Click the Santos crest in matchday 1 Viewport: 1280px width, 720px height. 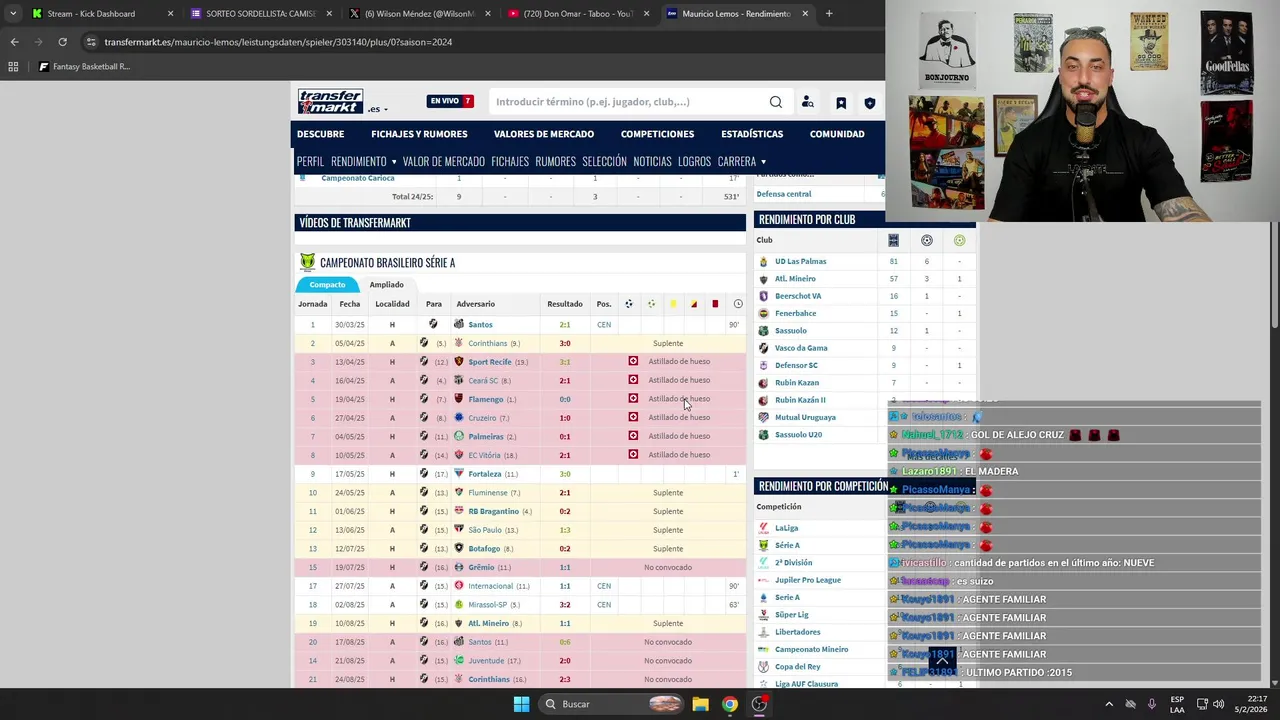click(459, 324)
